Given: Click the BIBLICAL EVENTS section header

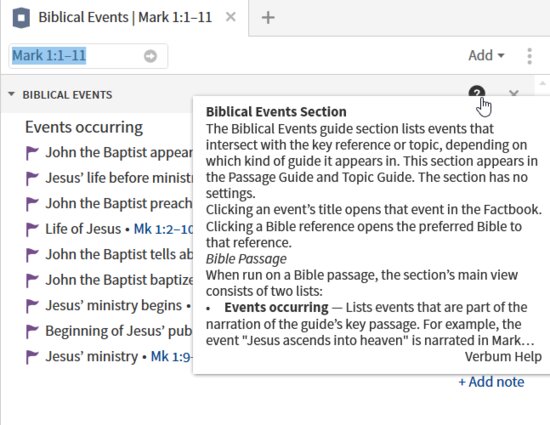Looking at the screenshot, I should [x=67, y=95].
